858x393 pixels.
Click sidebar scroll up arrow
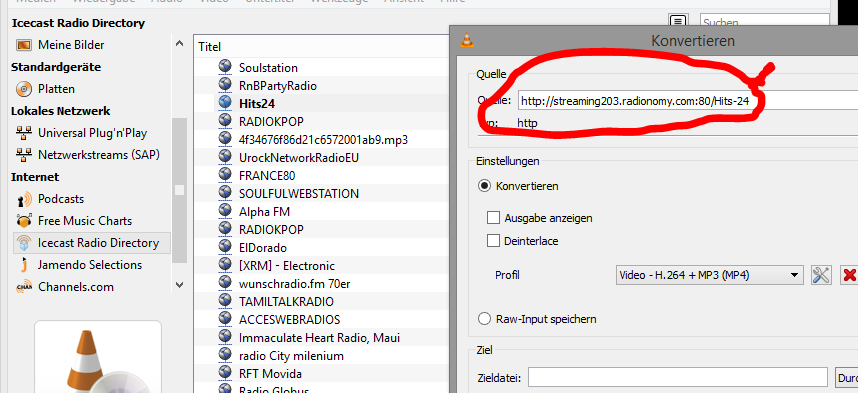point(179,44)
